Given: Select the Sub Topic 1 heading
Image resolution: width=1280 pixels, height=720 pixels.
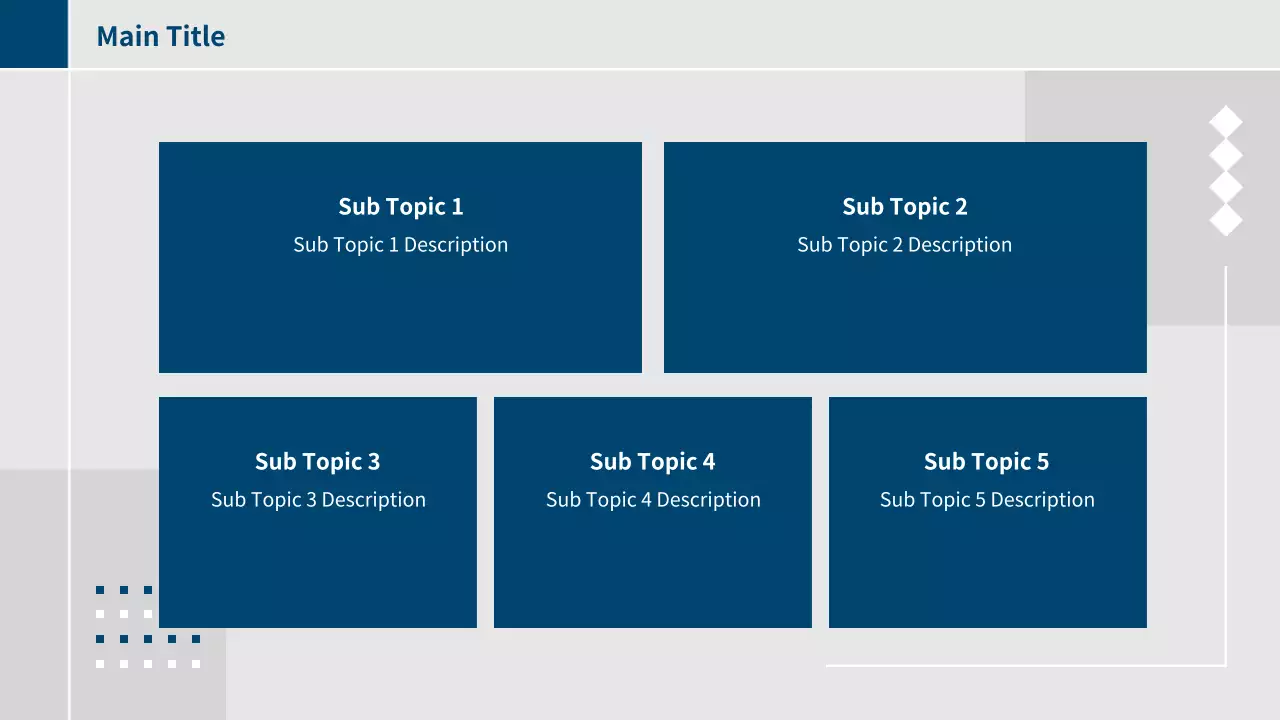Looking at the screenshot, I should [400, 207].
